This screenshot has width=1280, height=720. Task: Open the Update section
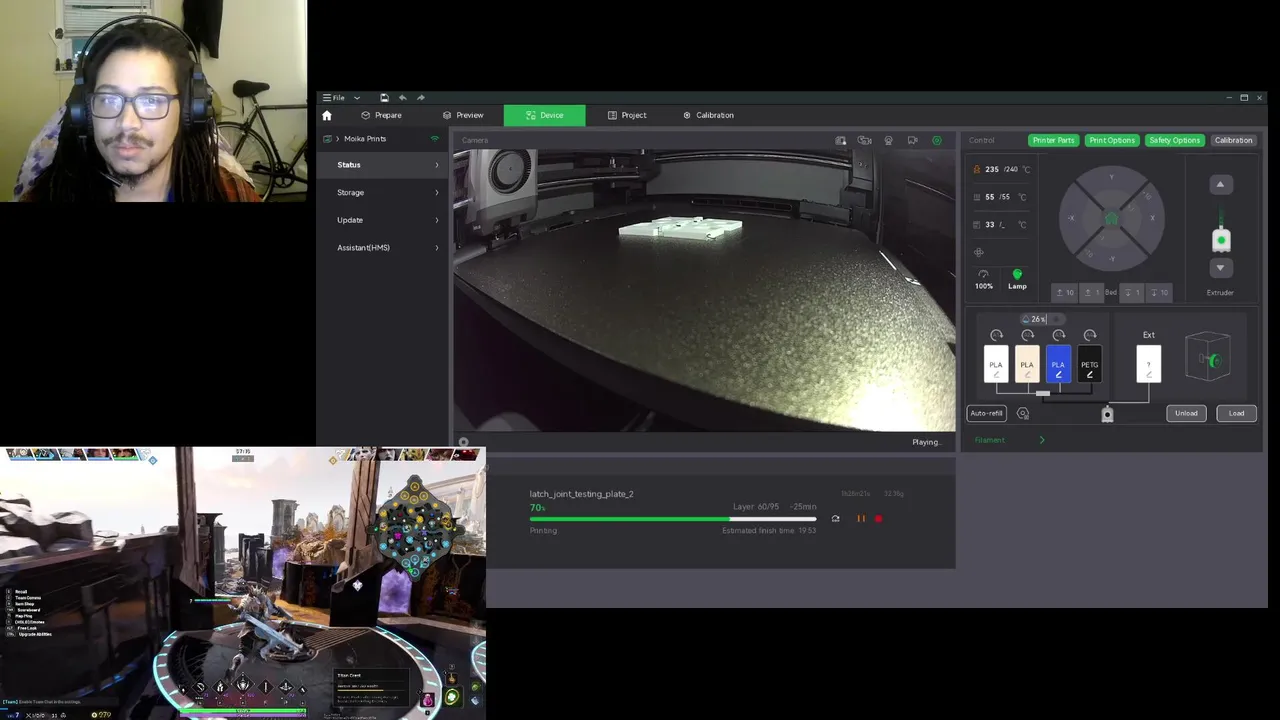pos(382,220)
